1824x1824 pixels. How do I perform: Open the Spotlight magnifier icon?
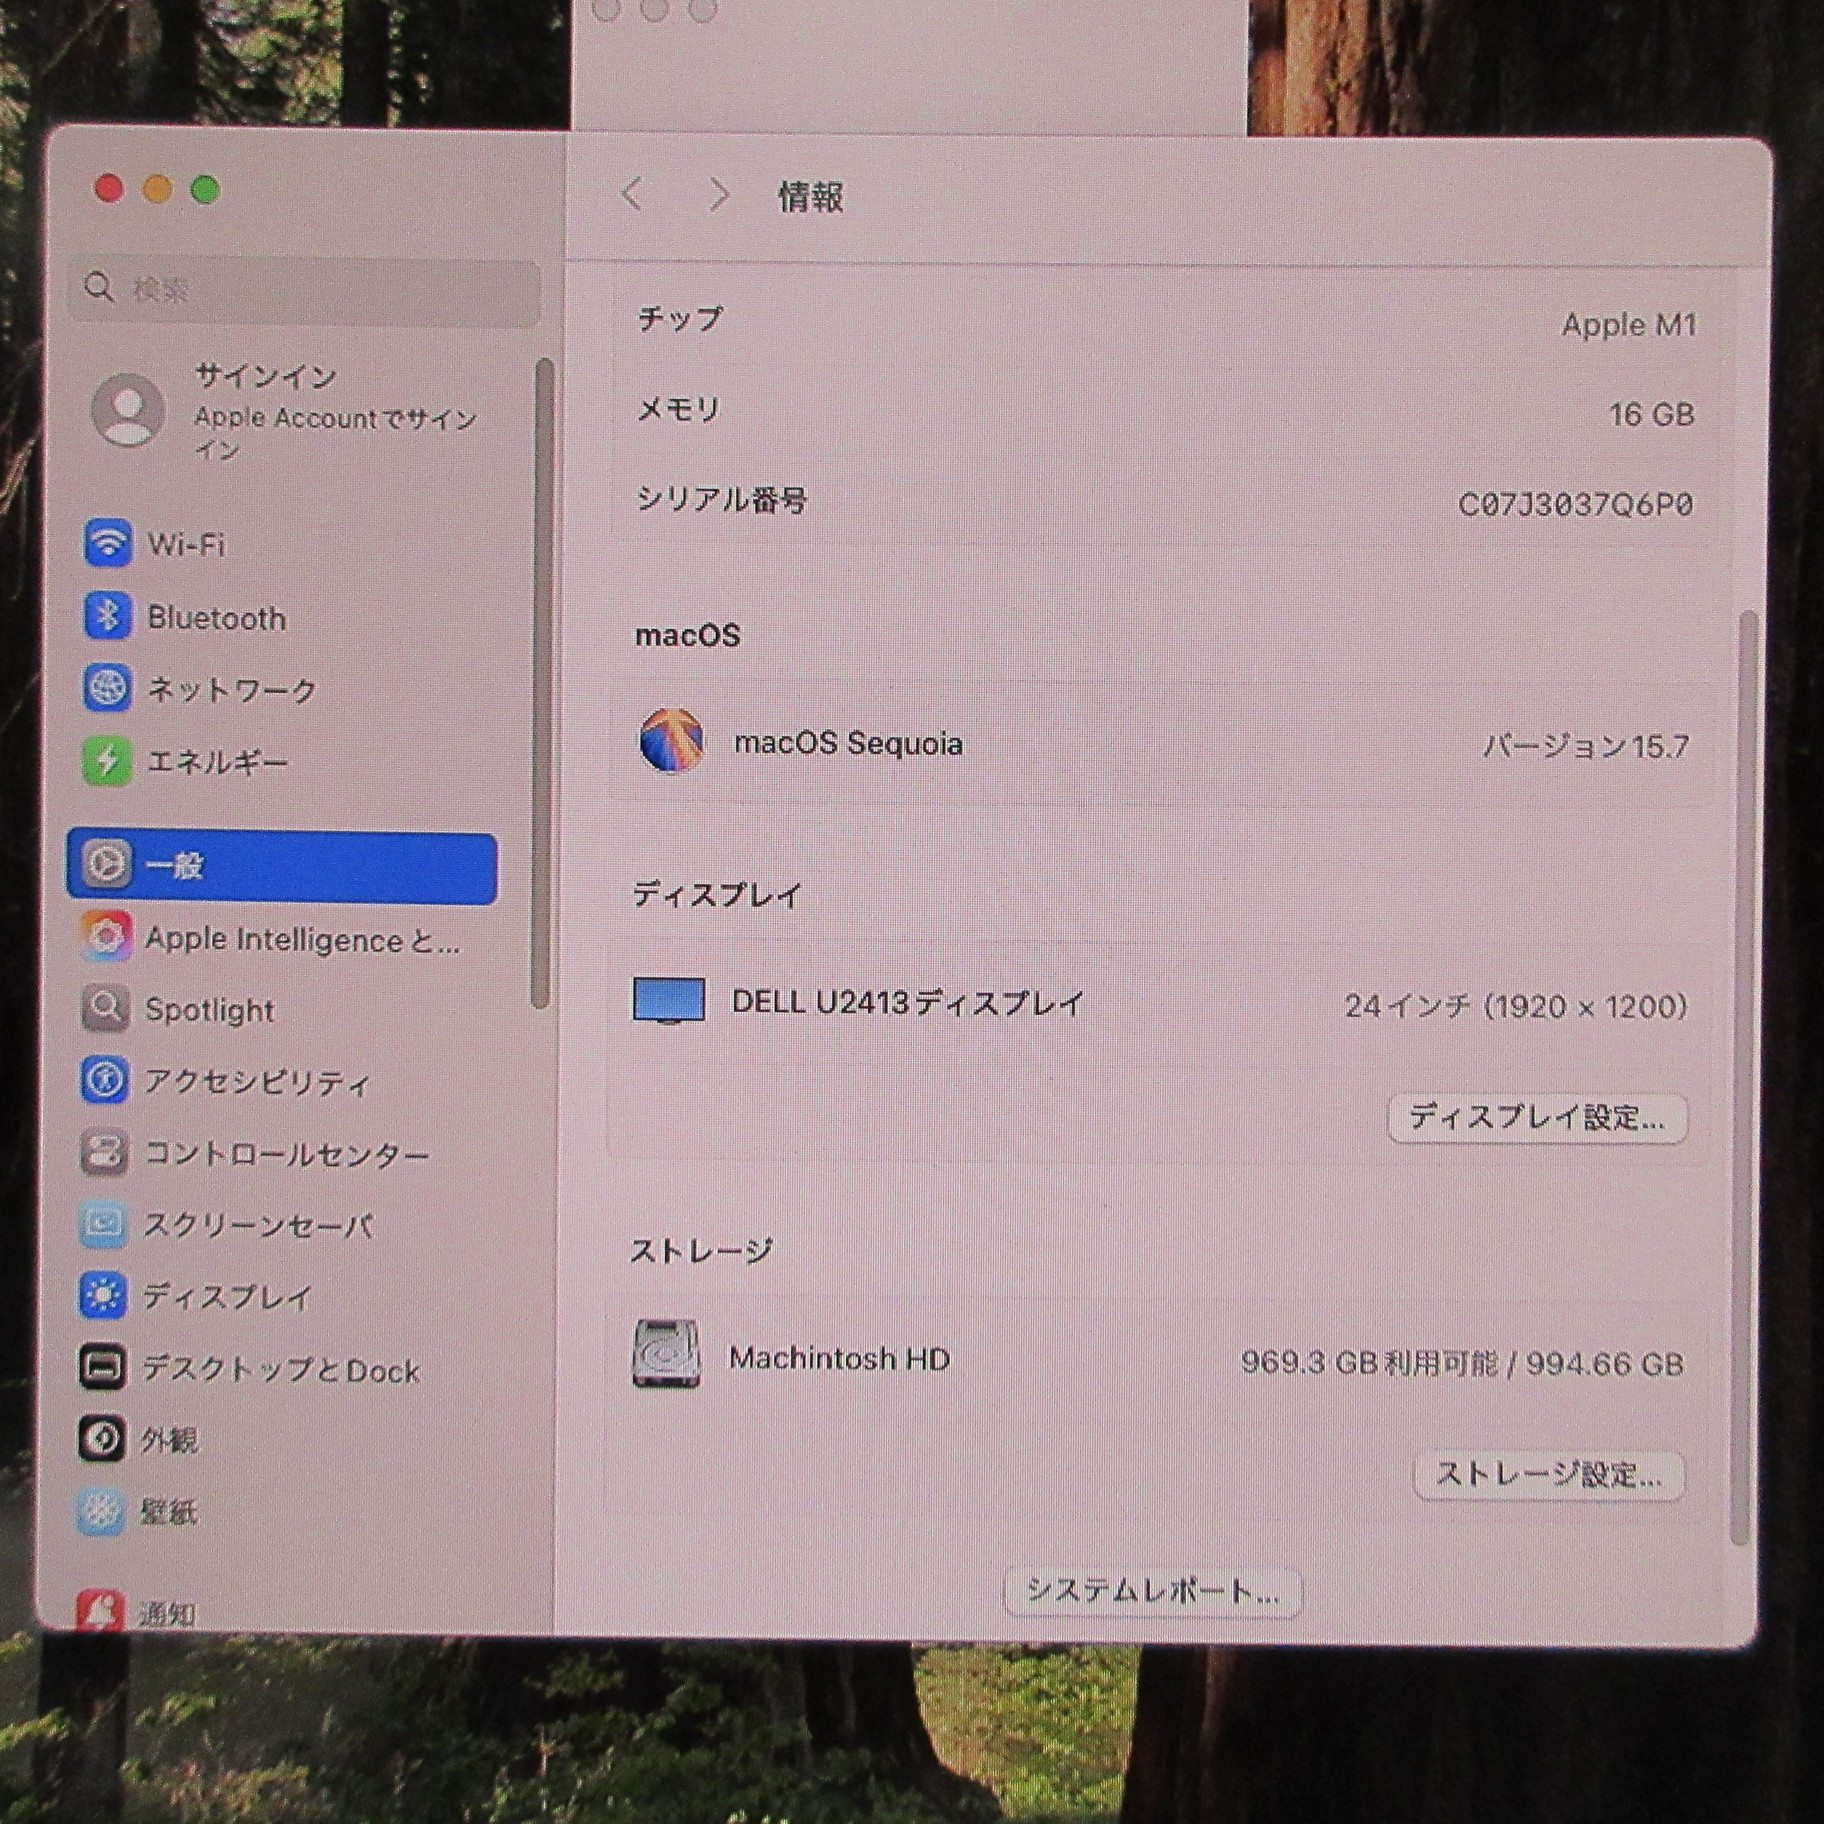tap(105, 1008)
